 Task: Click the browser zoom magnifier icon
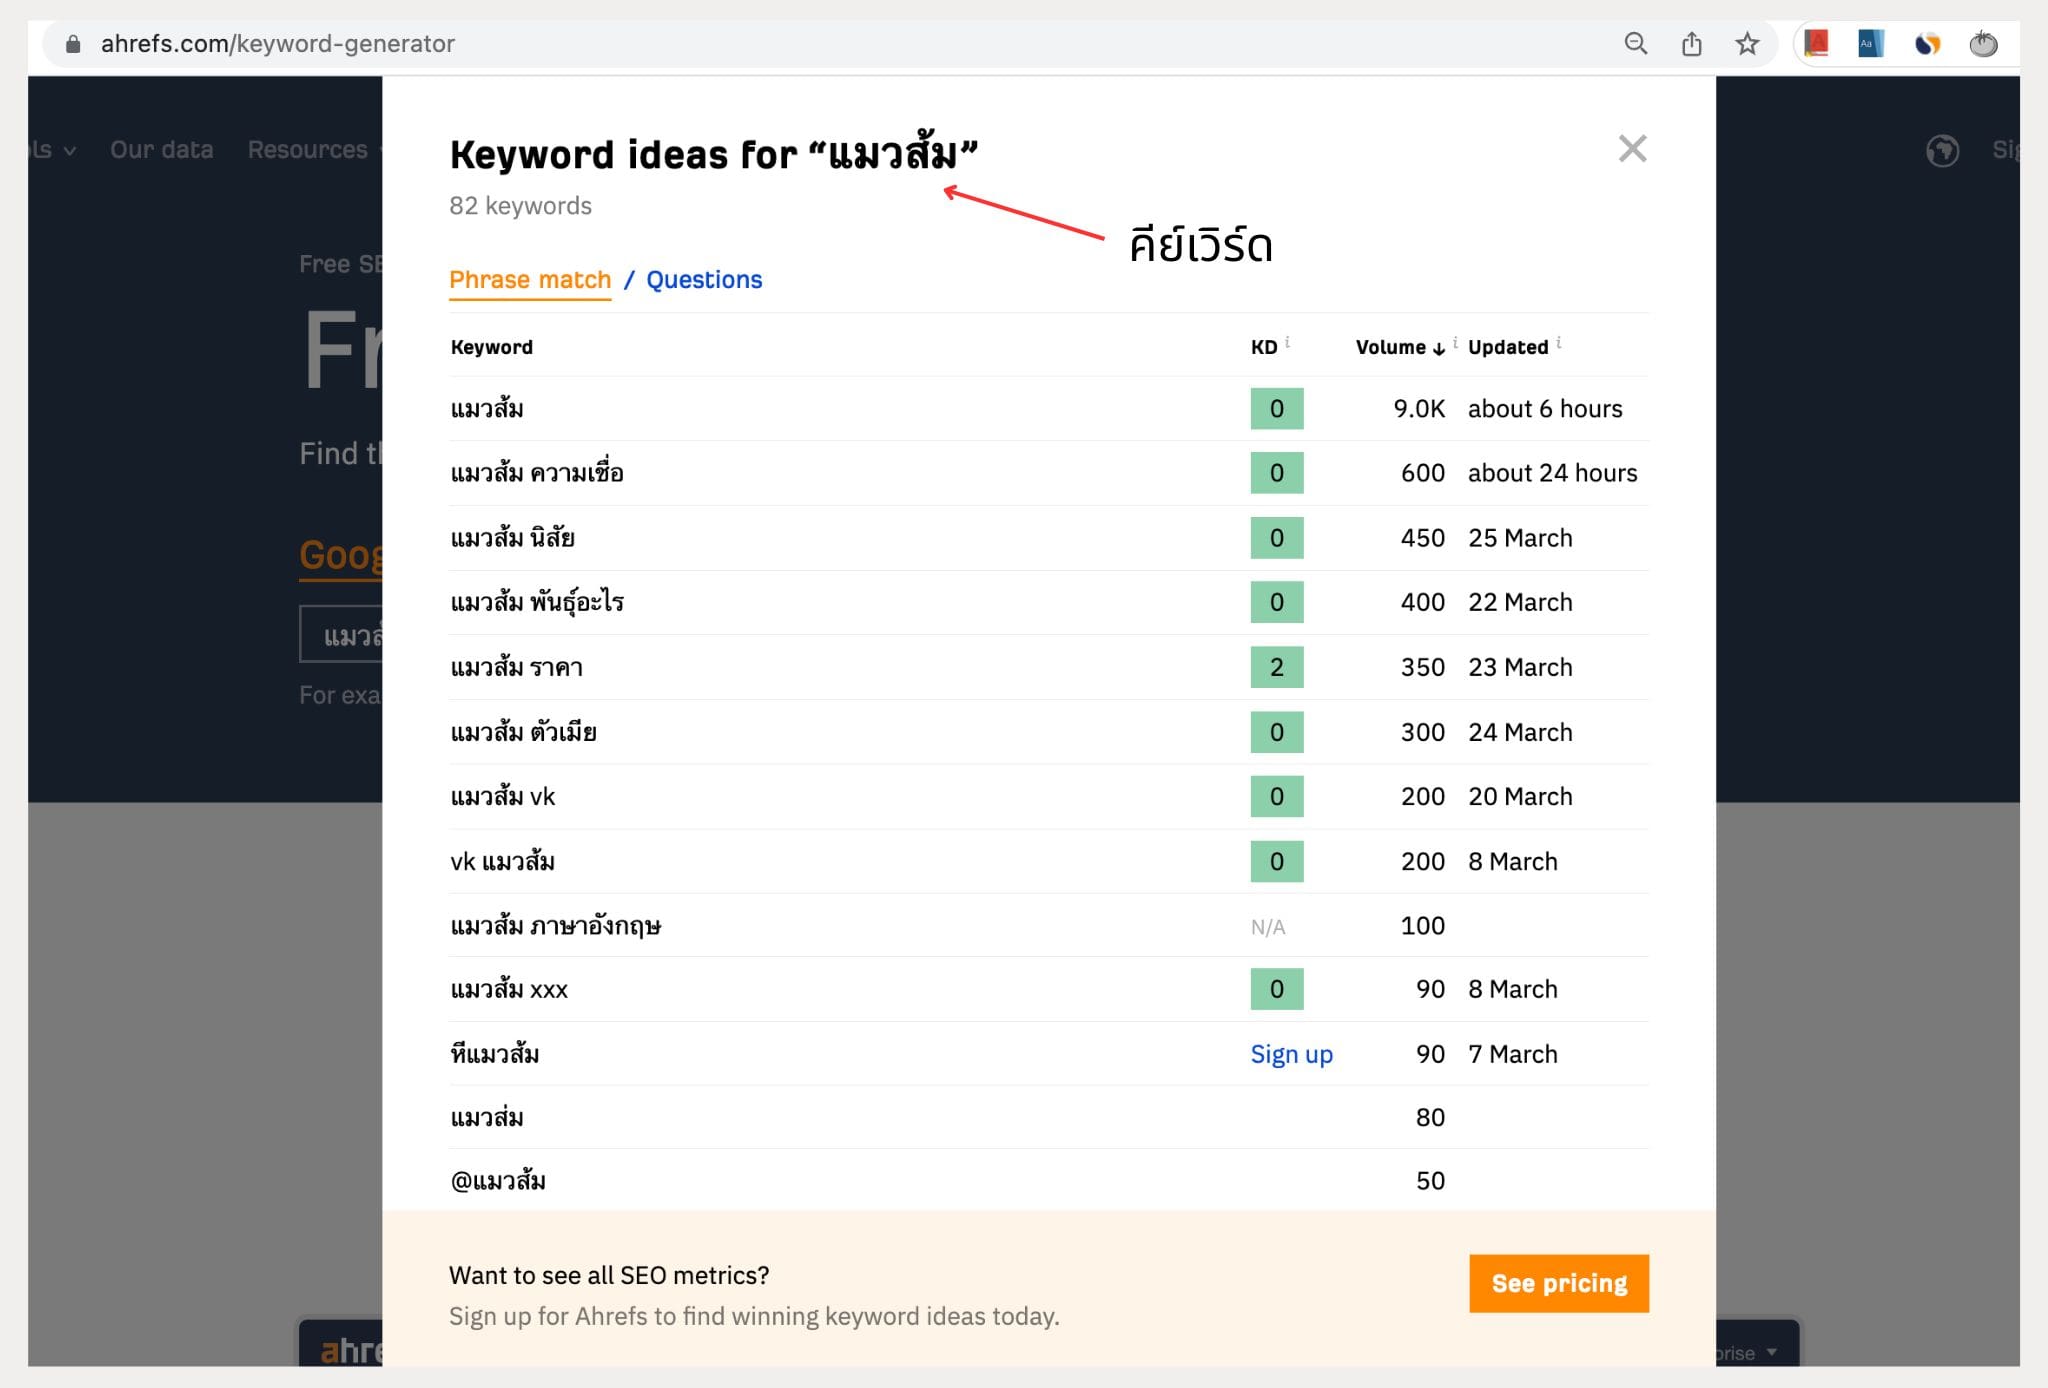click(1636, 43)
